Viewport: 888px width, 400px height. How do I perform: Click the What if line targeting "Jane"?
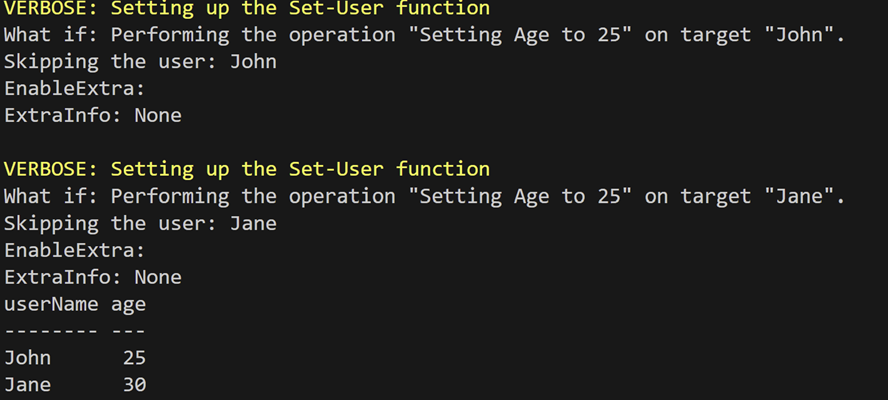click(424, 196)
